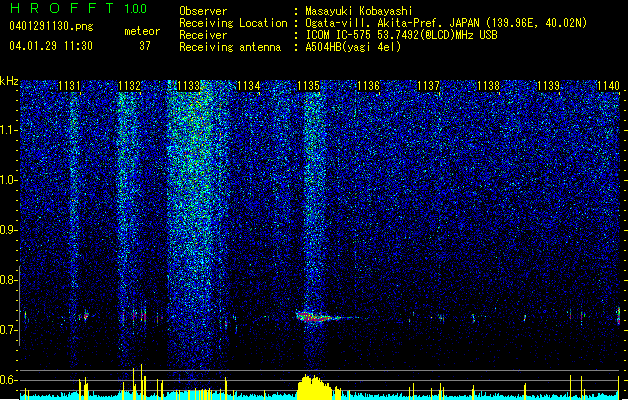Click the 1133 time marker

189,86
